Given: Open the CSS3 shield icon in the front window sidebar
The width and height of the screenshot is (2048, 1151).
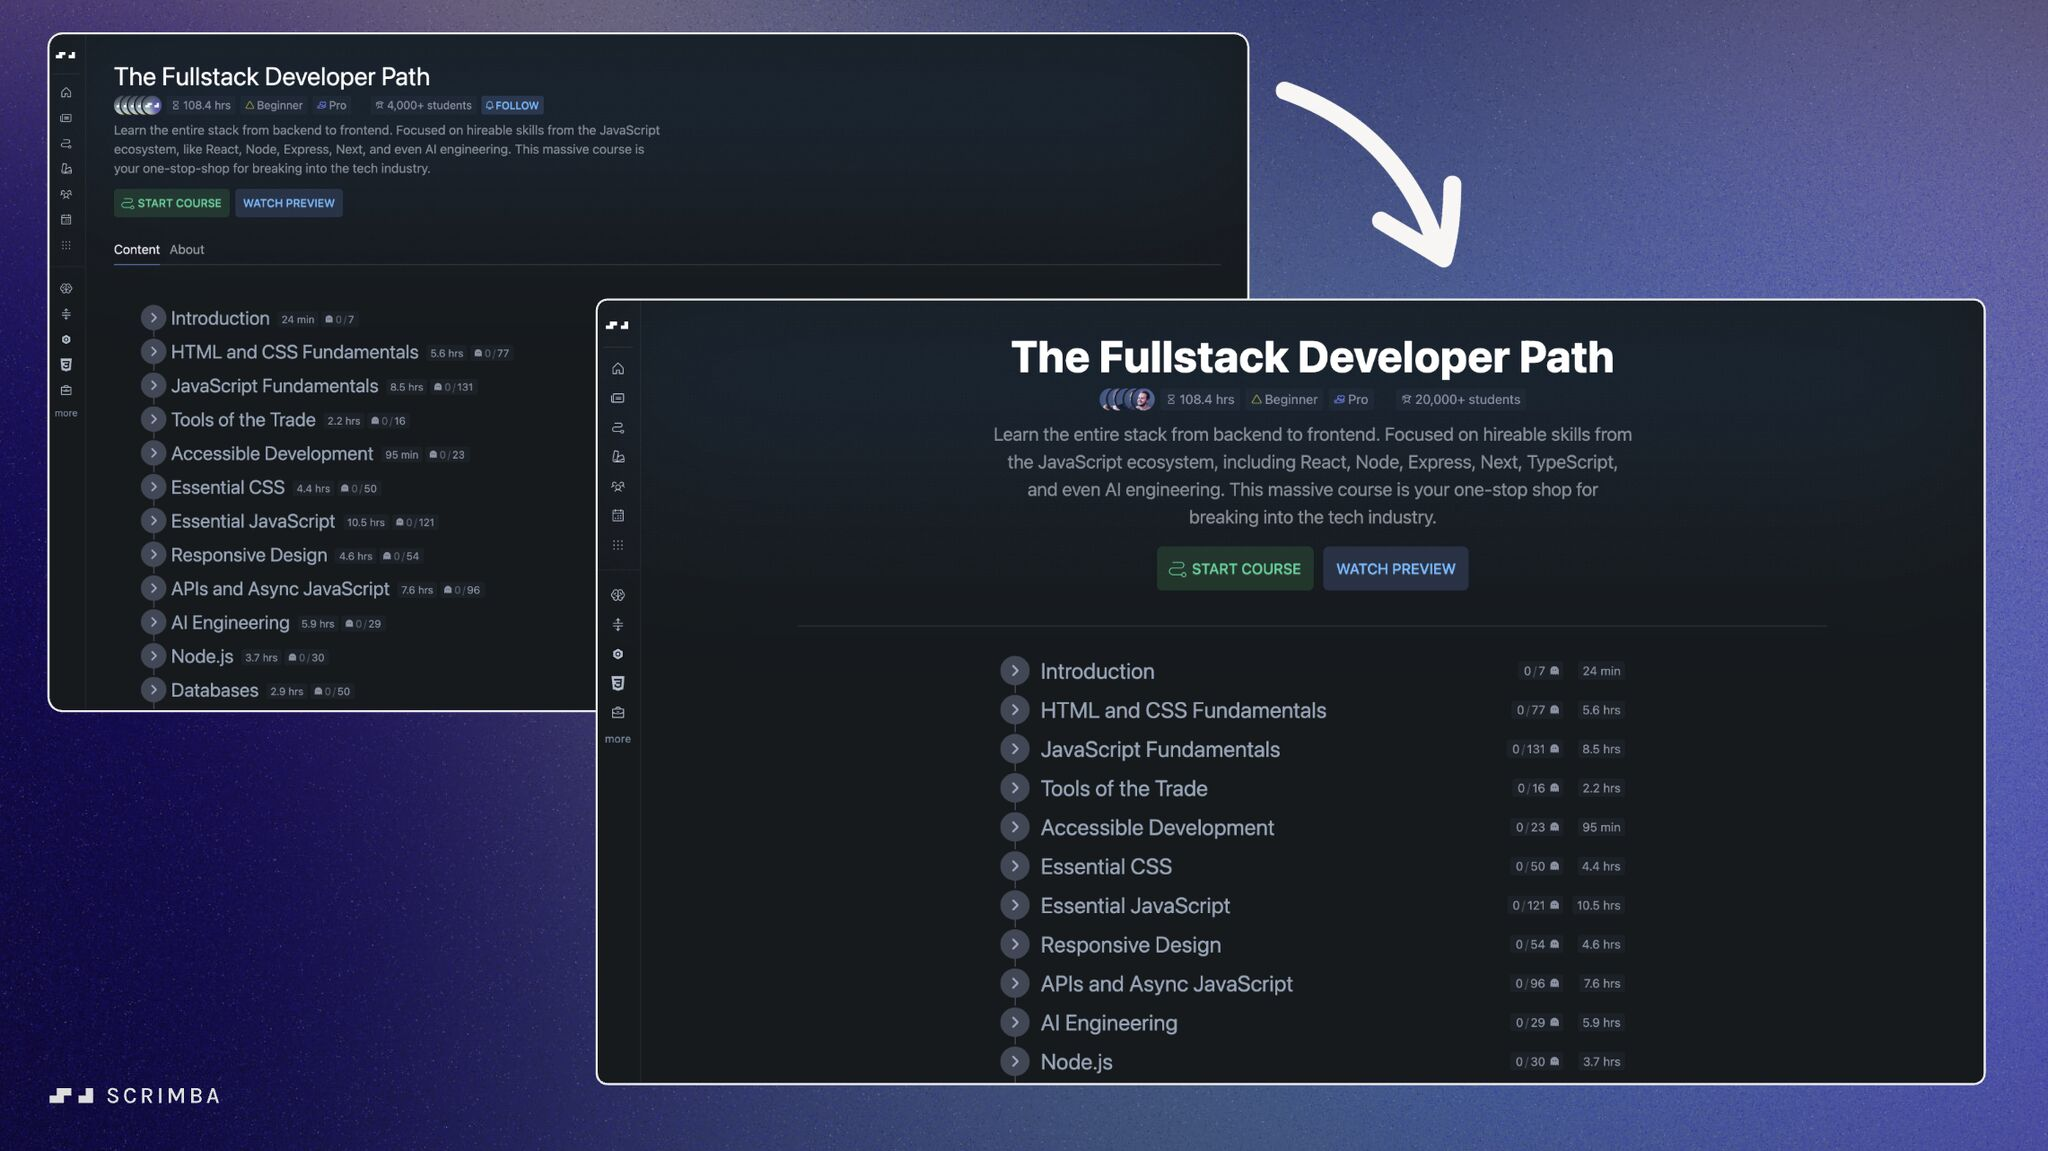Looking at the screenshot, I should (x=618, y=683).
